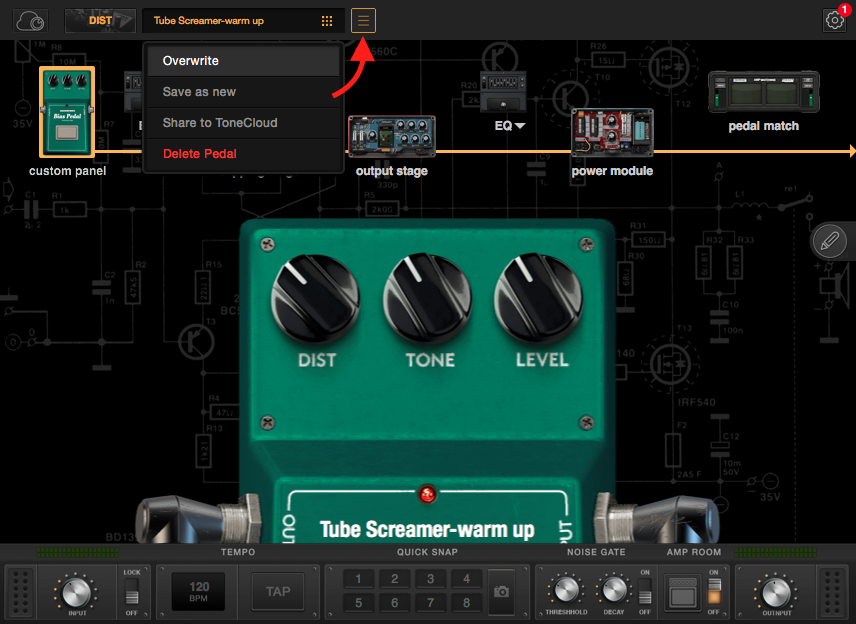
Task: Expand the EQ dropdown arrow
Action: (520, 126)
